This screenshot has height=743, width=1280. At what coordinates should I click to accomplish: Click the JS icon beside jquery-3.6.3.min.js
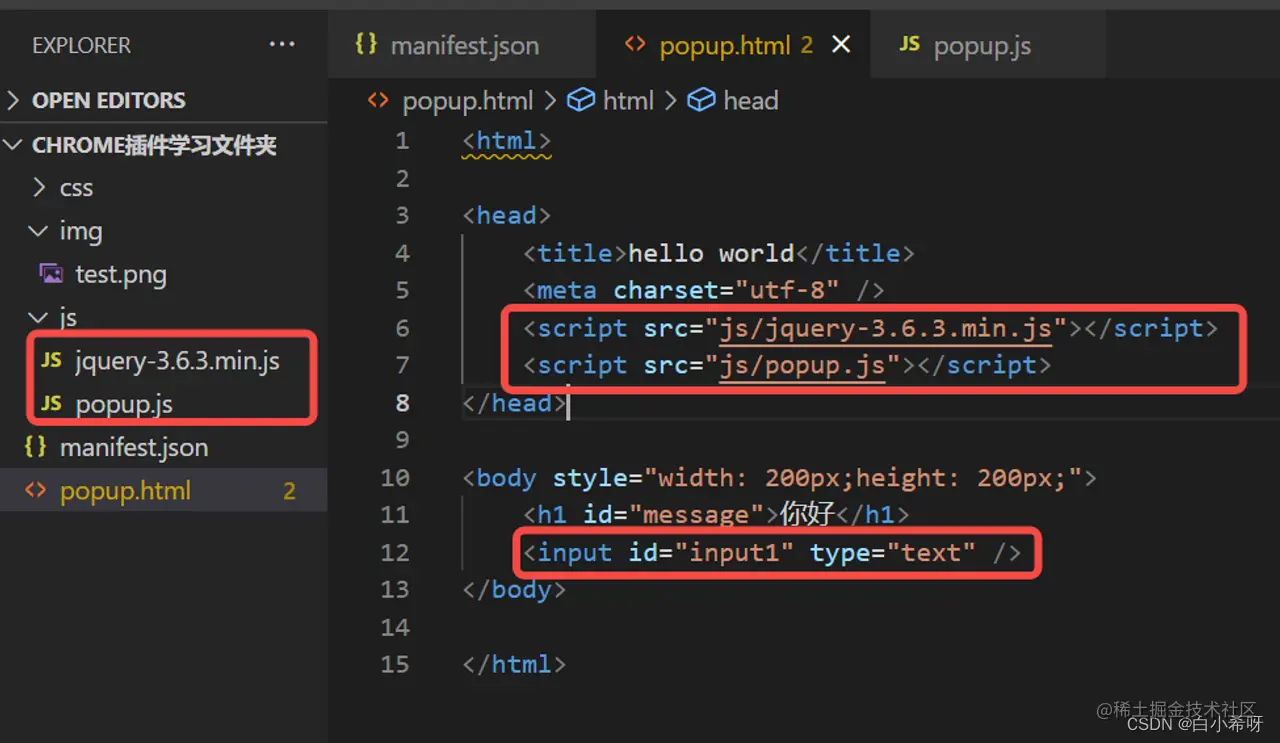coord(52,360)
